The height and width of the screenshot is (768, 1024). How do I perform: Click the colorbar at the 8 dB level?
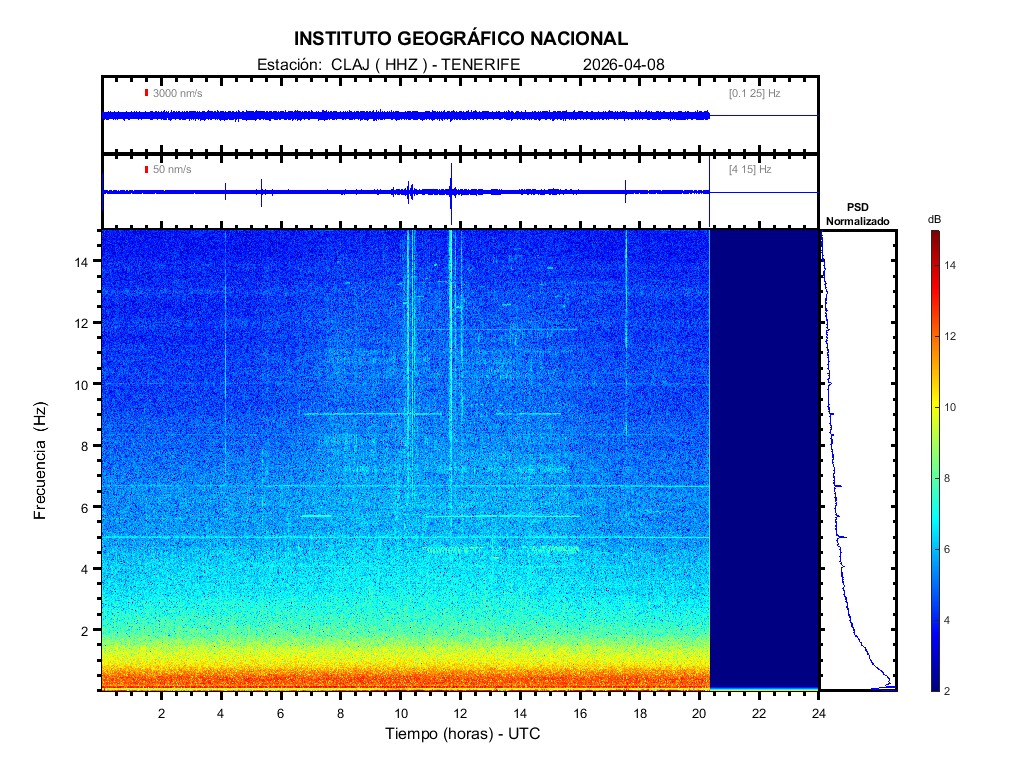tap(934, 479)
